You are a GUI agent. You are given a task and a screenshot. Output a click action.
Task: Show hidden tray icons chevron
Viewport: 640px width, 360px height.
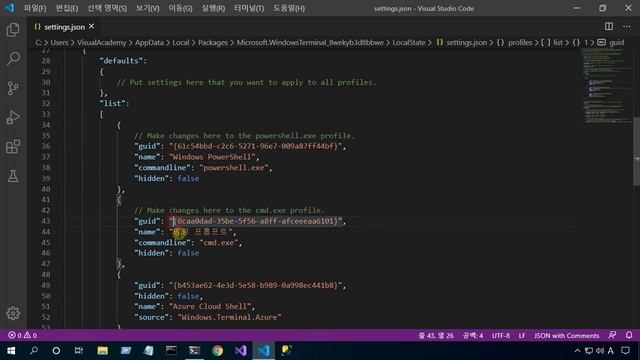coord(577,351)
